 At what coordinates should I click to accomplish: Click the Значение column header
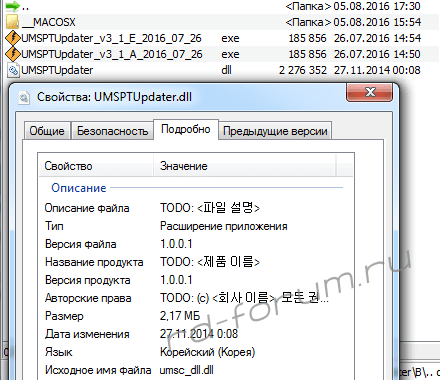[x=245, y=166]
